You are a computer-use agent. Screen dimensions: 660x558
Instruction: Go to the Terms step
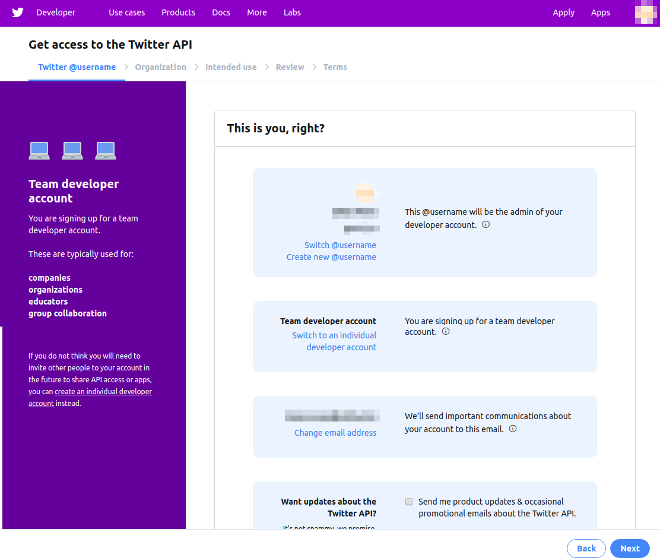click(x=335, y=67)
